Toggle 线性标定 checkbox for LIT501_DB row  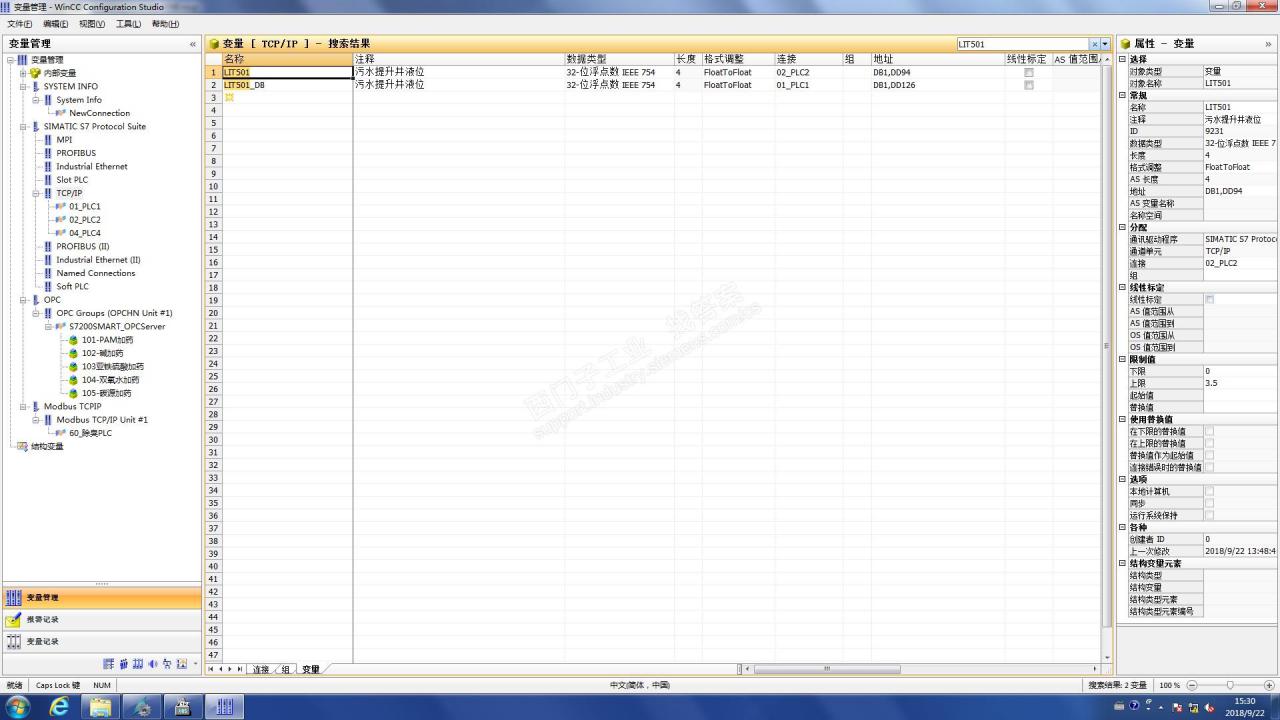point(1028,85)
